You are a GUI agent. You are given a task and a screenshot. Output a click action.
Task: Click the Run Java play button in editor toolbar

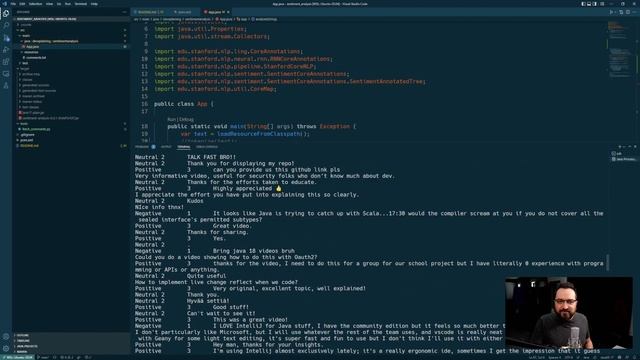point(612,12)
